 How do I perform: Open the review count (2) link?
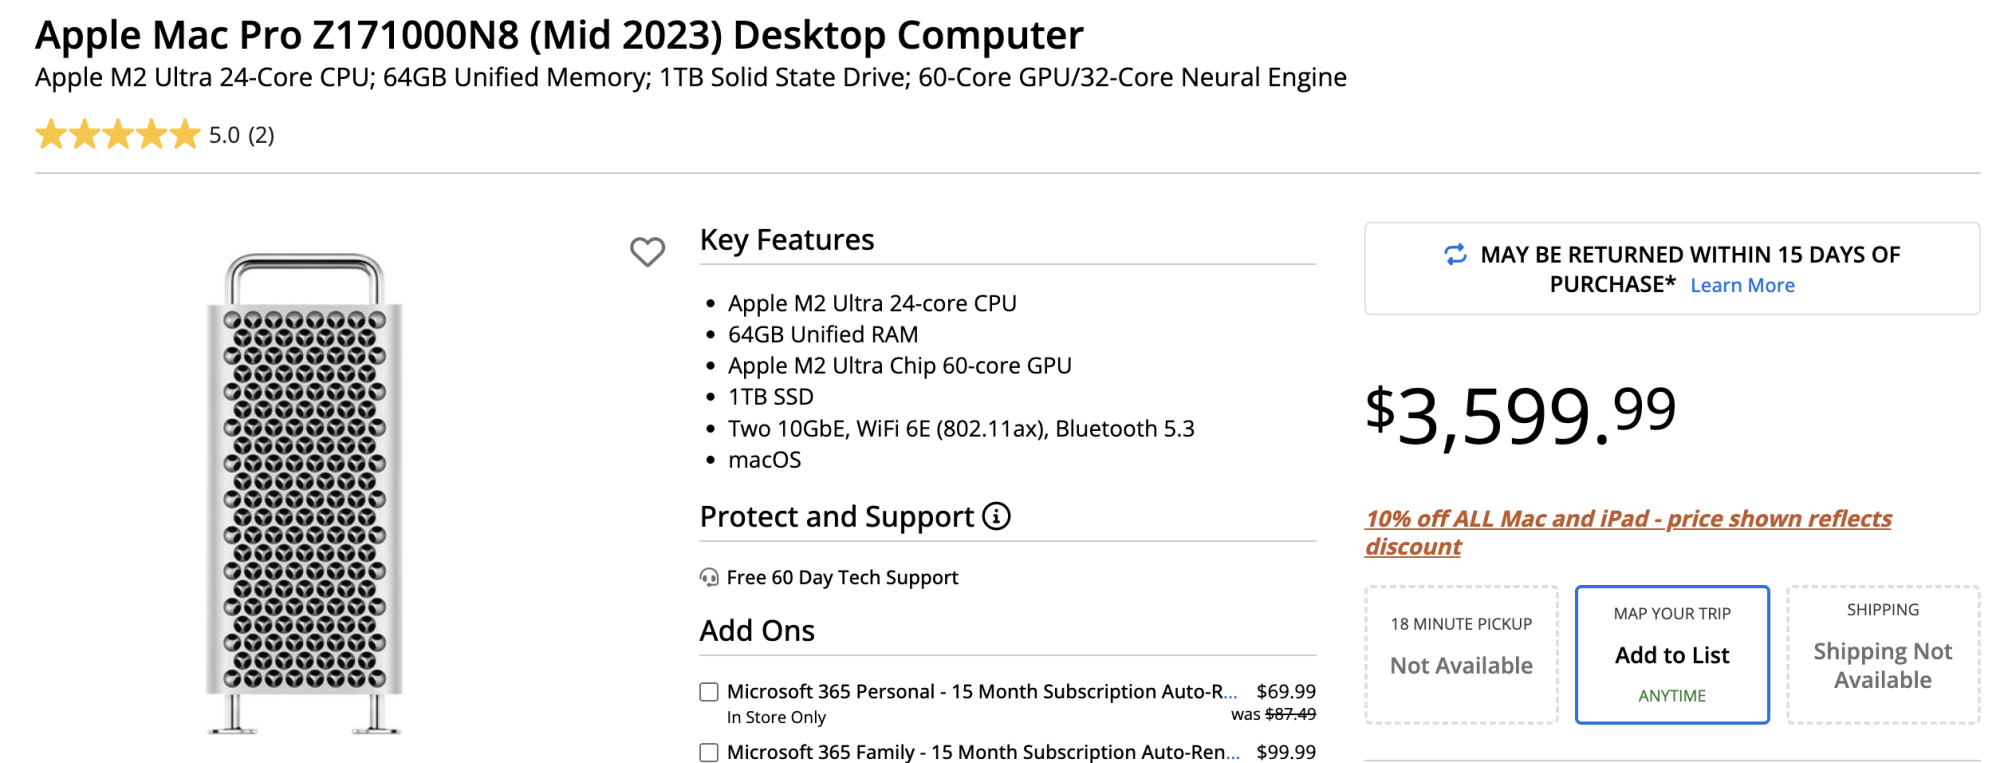pos(261,135)
